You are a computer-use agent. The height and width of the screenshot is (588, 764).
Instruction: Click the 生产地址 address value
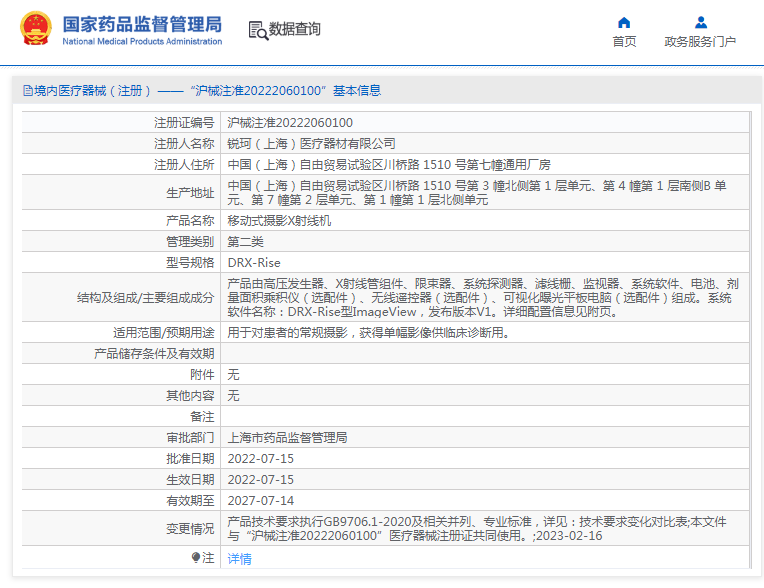pyautogui.click(x=477, y=192)
